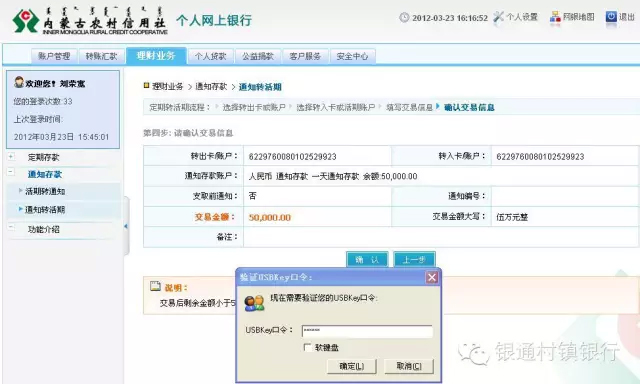The height and width of the screenshot is (384, 640).
Task: Open the 转账汇款 tab
Action: (x=101, y=56)
